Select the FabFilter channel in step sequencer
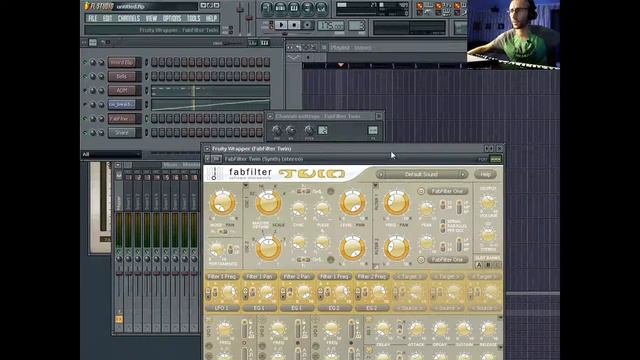Image resolution: width=640 pixels, height=360 pixels. coord(122,118)
